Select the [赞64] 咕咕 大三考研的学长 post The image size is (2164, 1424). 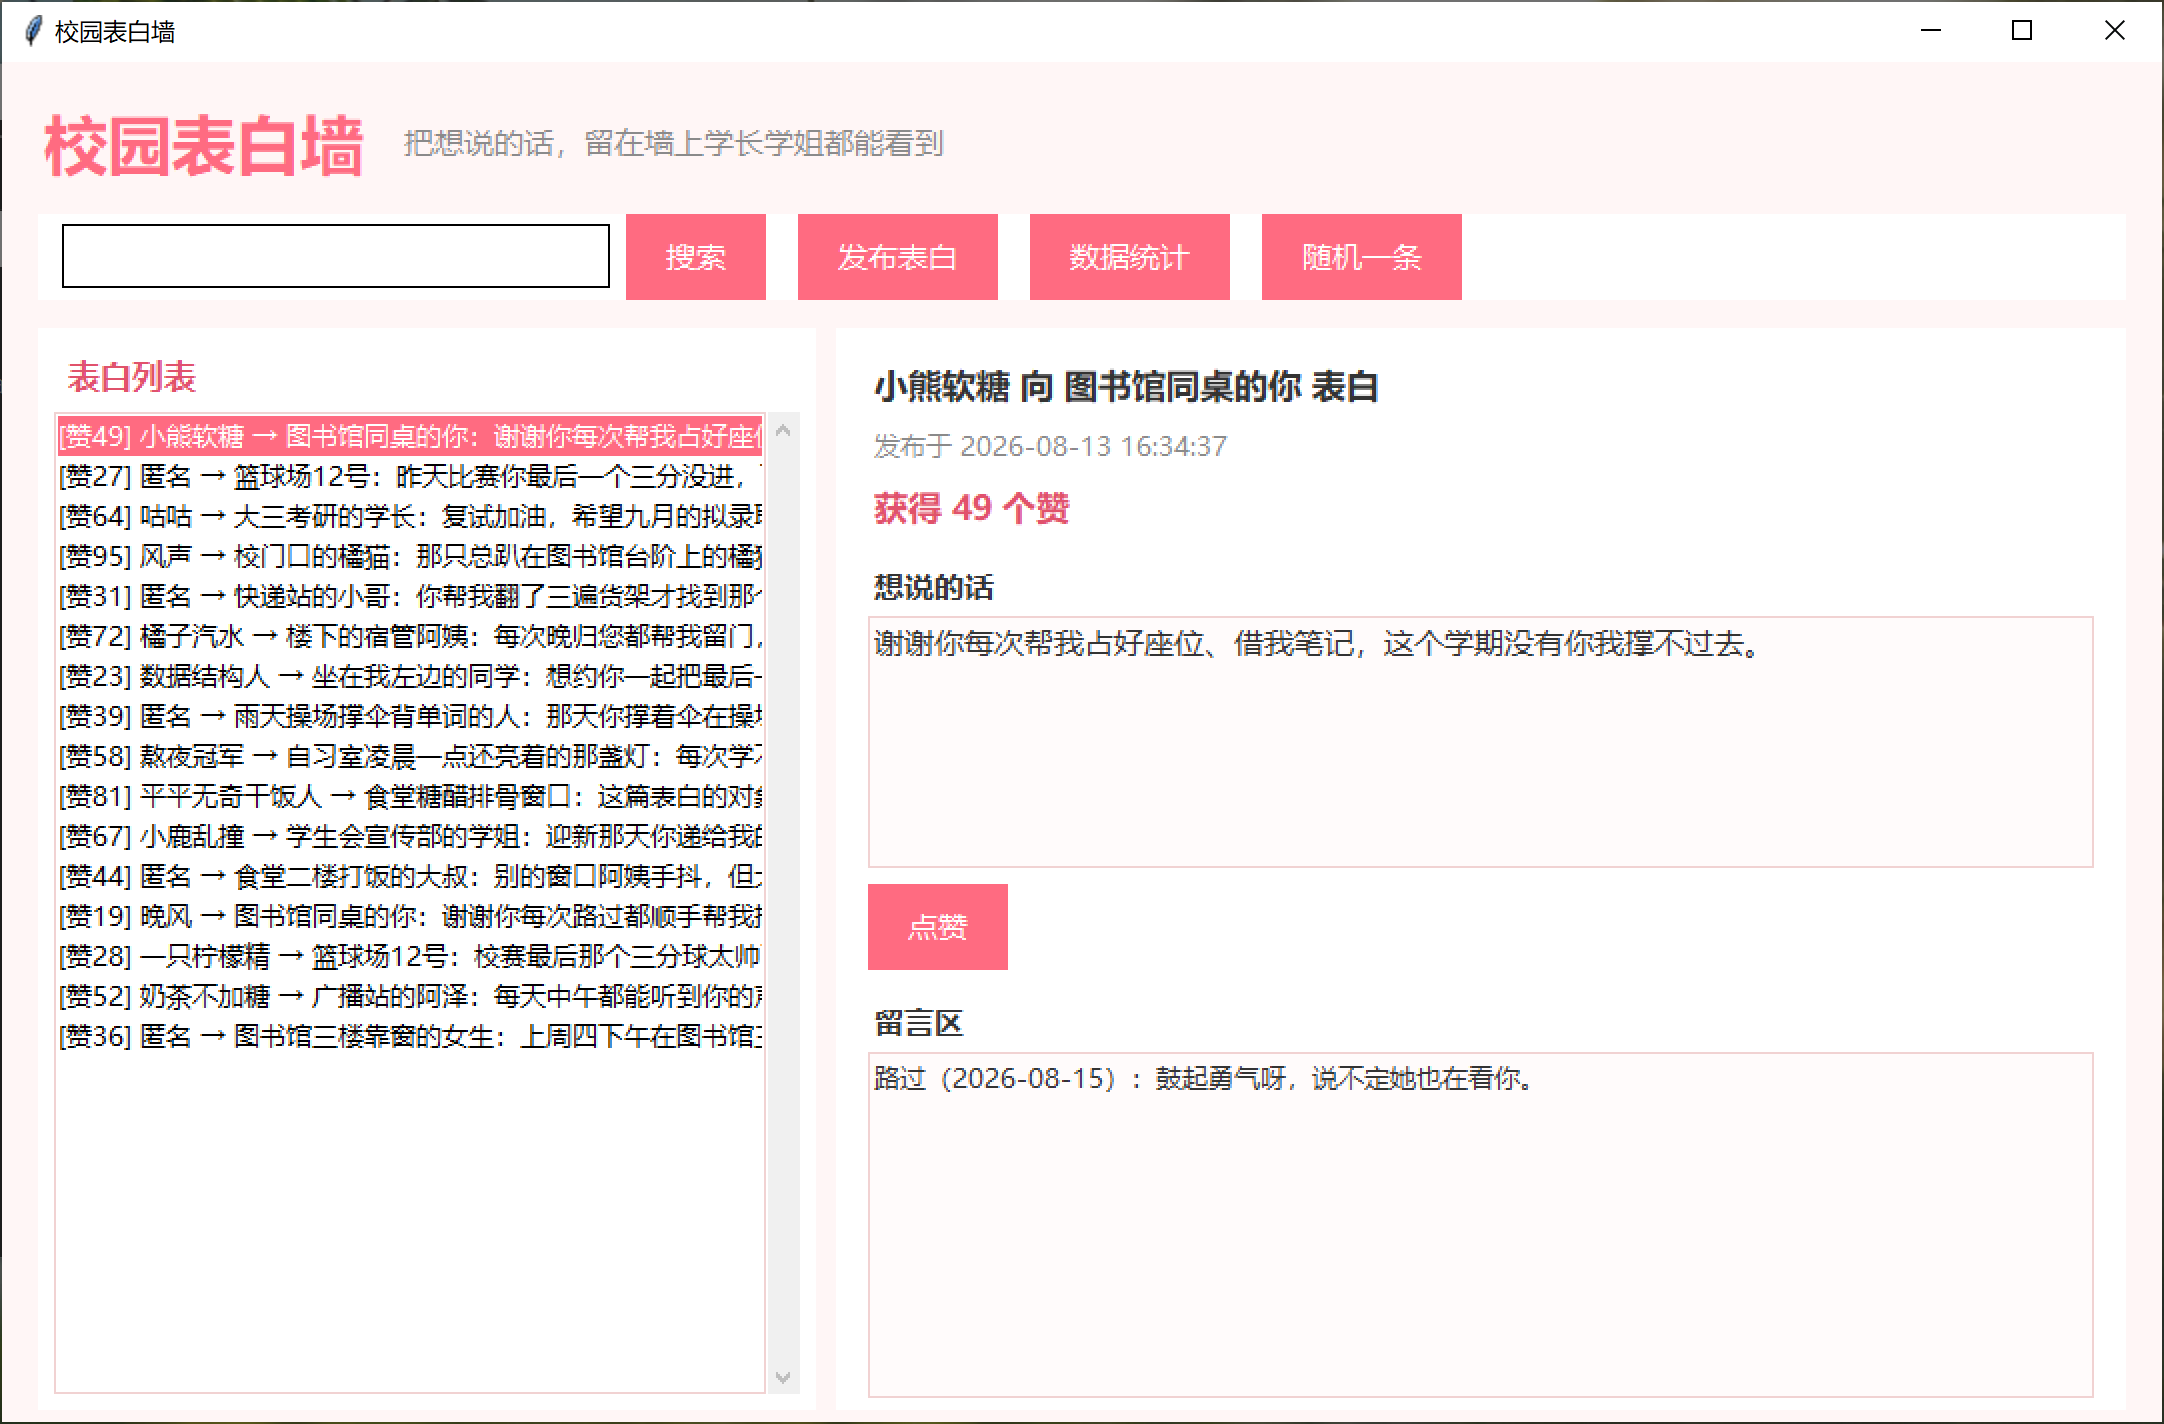pyautogui.click(x=410, y=516)
